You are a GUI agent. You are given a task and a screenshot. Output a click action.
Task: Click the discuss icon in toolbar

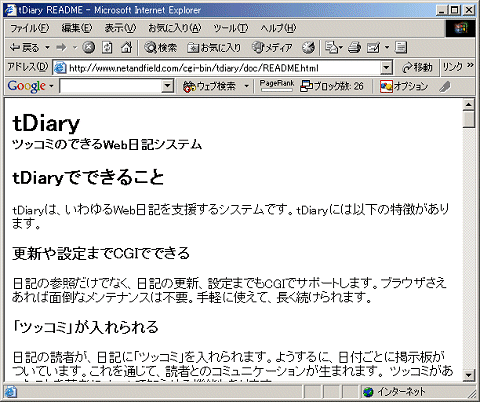401,48
